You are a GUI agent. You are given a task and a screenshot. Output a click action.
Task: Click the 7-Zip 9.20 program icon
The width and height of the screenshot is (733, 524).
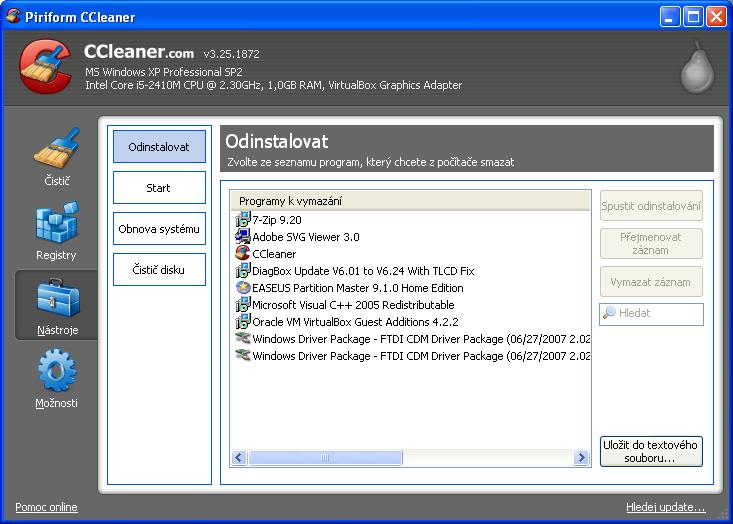tap(242, 220)
